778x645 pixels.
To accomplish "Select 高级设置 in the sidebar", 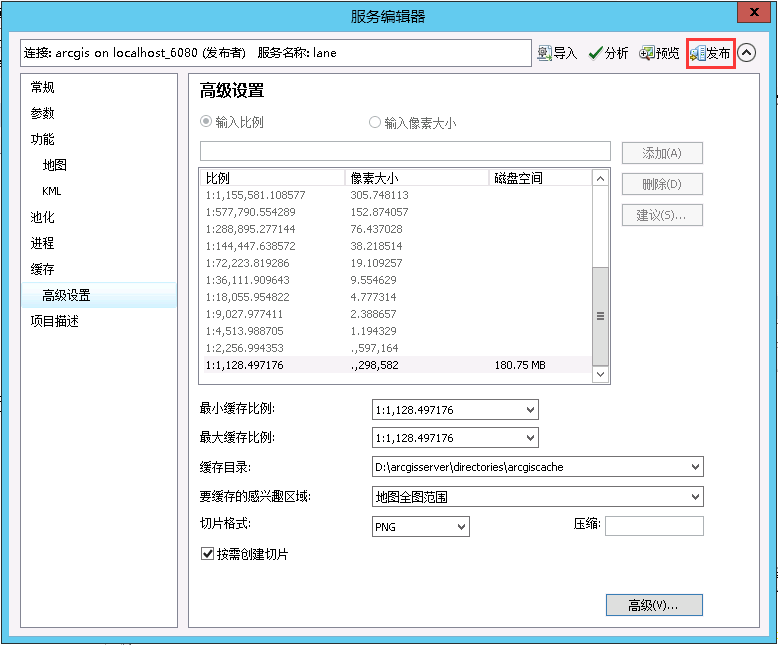I will [99, 295].
